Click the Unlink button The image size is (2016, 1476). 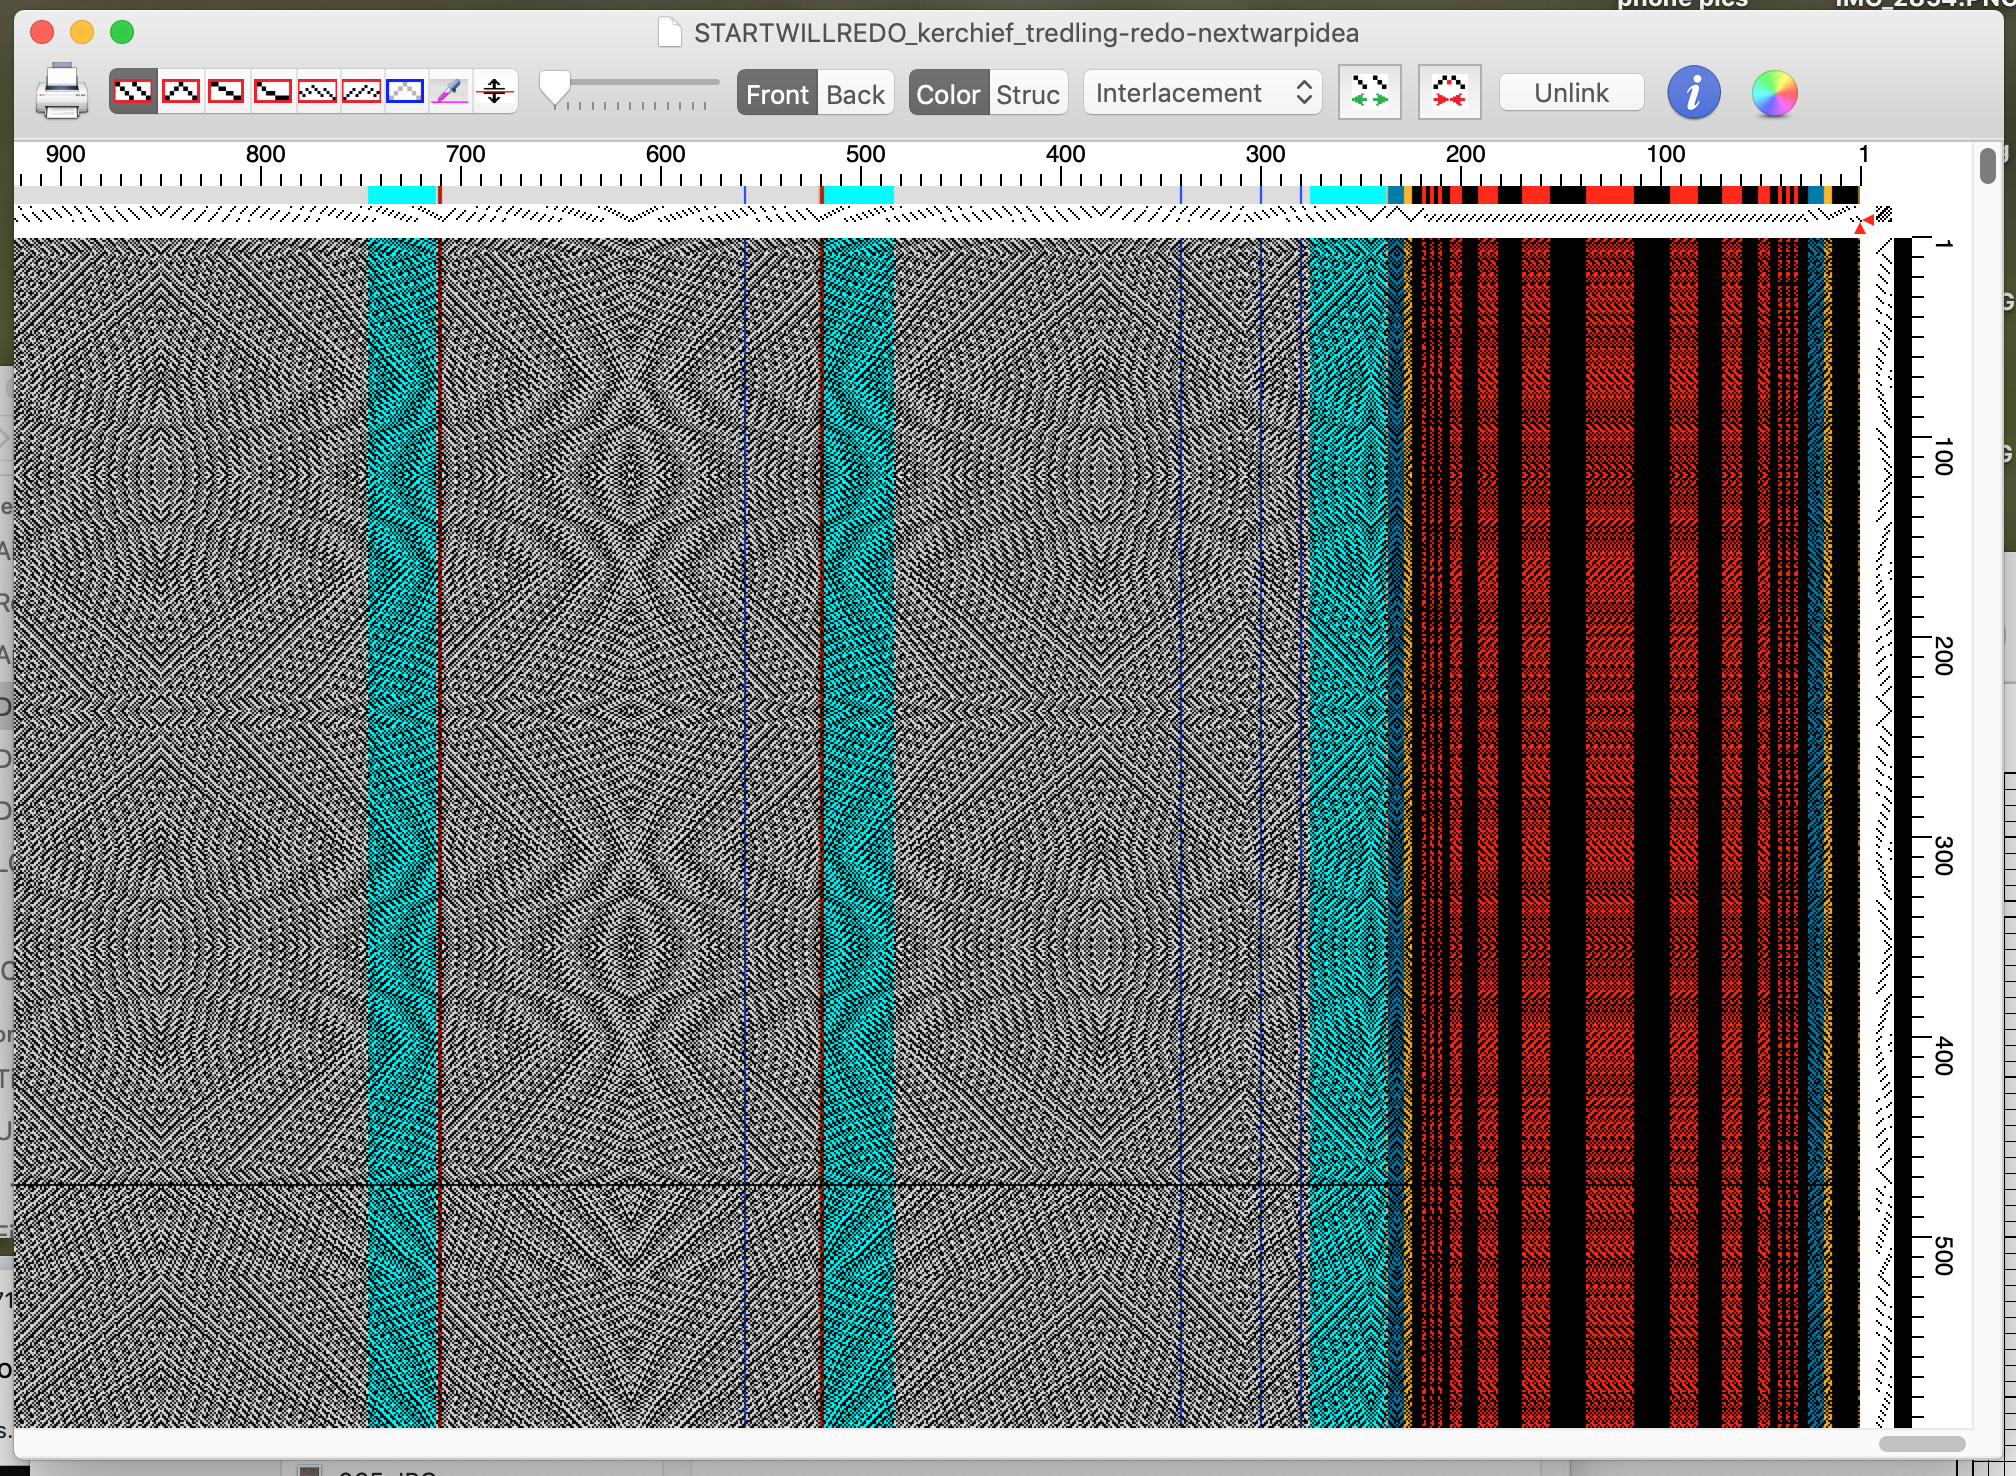click(1571, 93)
